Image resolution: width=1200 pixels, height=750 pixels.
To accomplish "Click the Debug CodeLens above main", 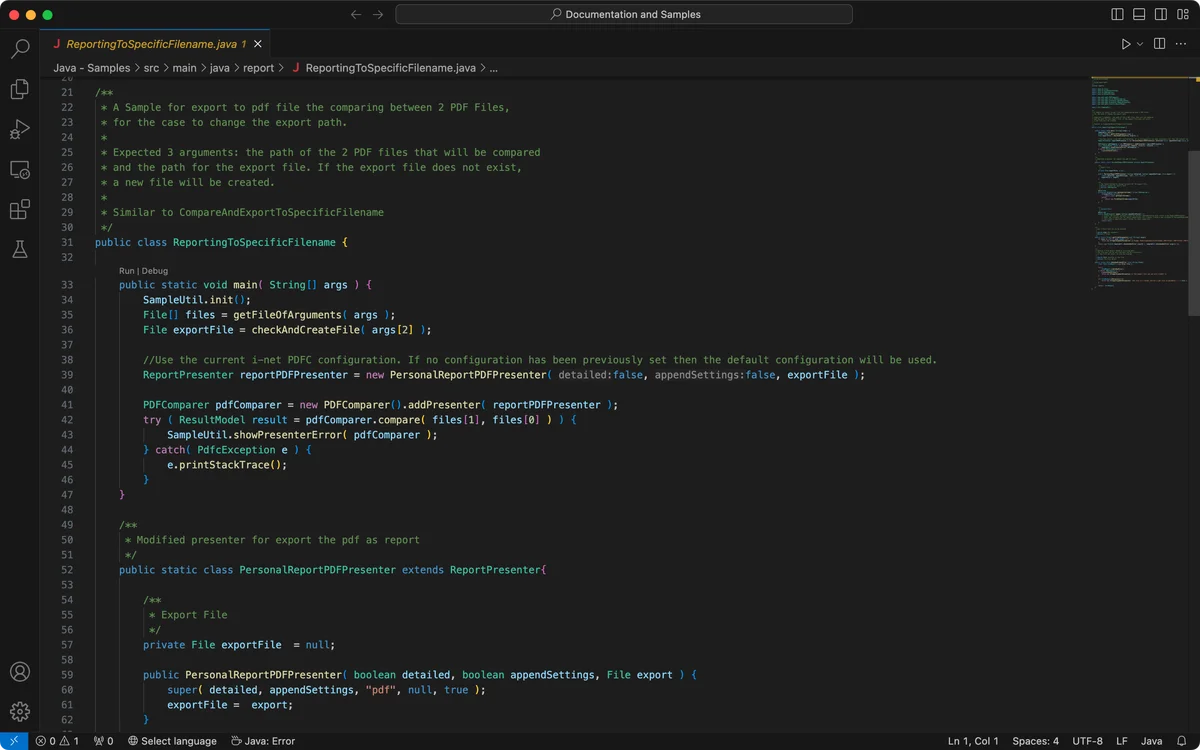I will pos(155,271).
